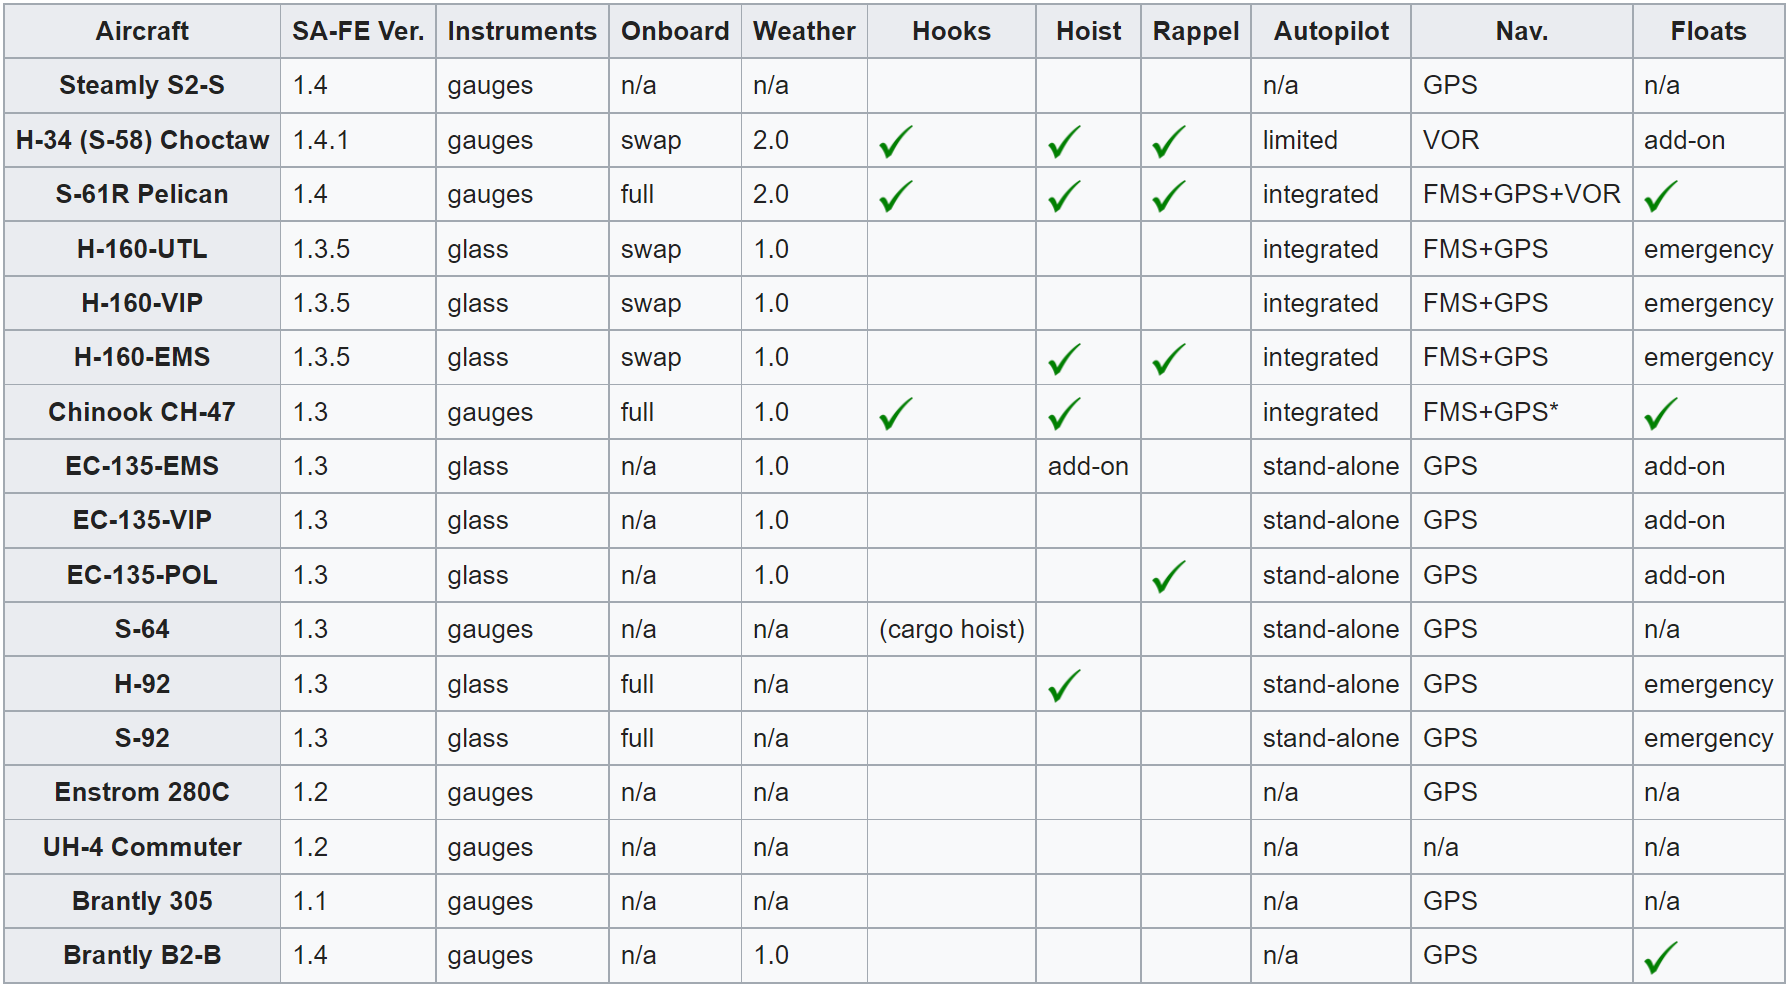Click the Rappel checkmark in H-160-EMS row
This screenshot has height=986, width=1788.
pyautogui.click(x=1168, y=358)
